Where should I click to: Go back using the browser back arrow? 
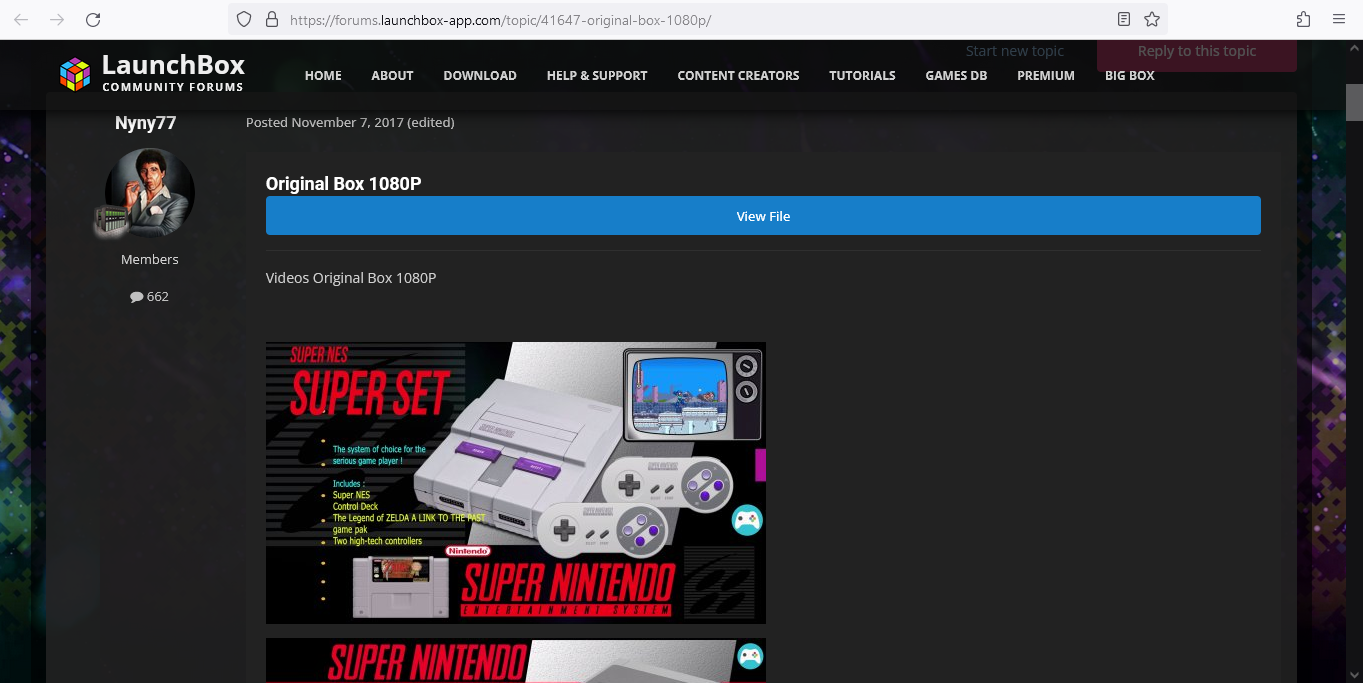pyautogui.click(x=21, y=20)
